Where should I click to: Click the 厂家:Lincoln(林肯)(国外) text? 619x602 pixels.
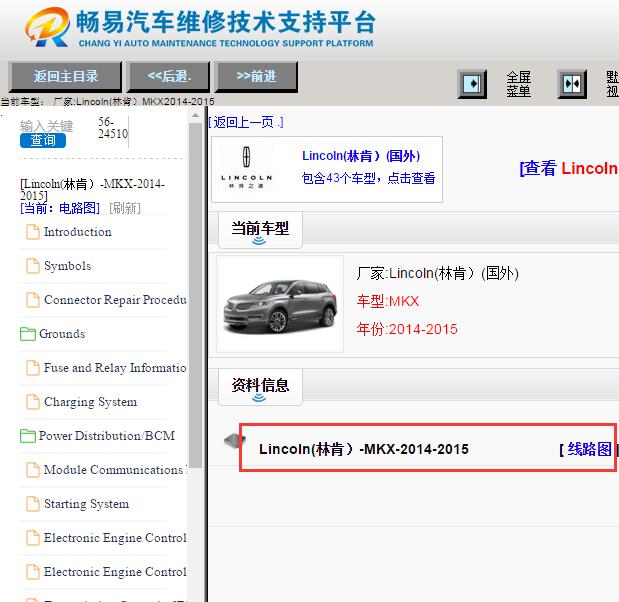(437, 273)
